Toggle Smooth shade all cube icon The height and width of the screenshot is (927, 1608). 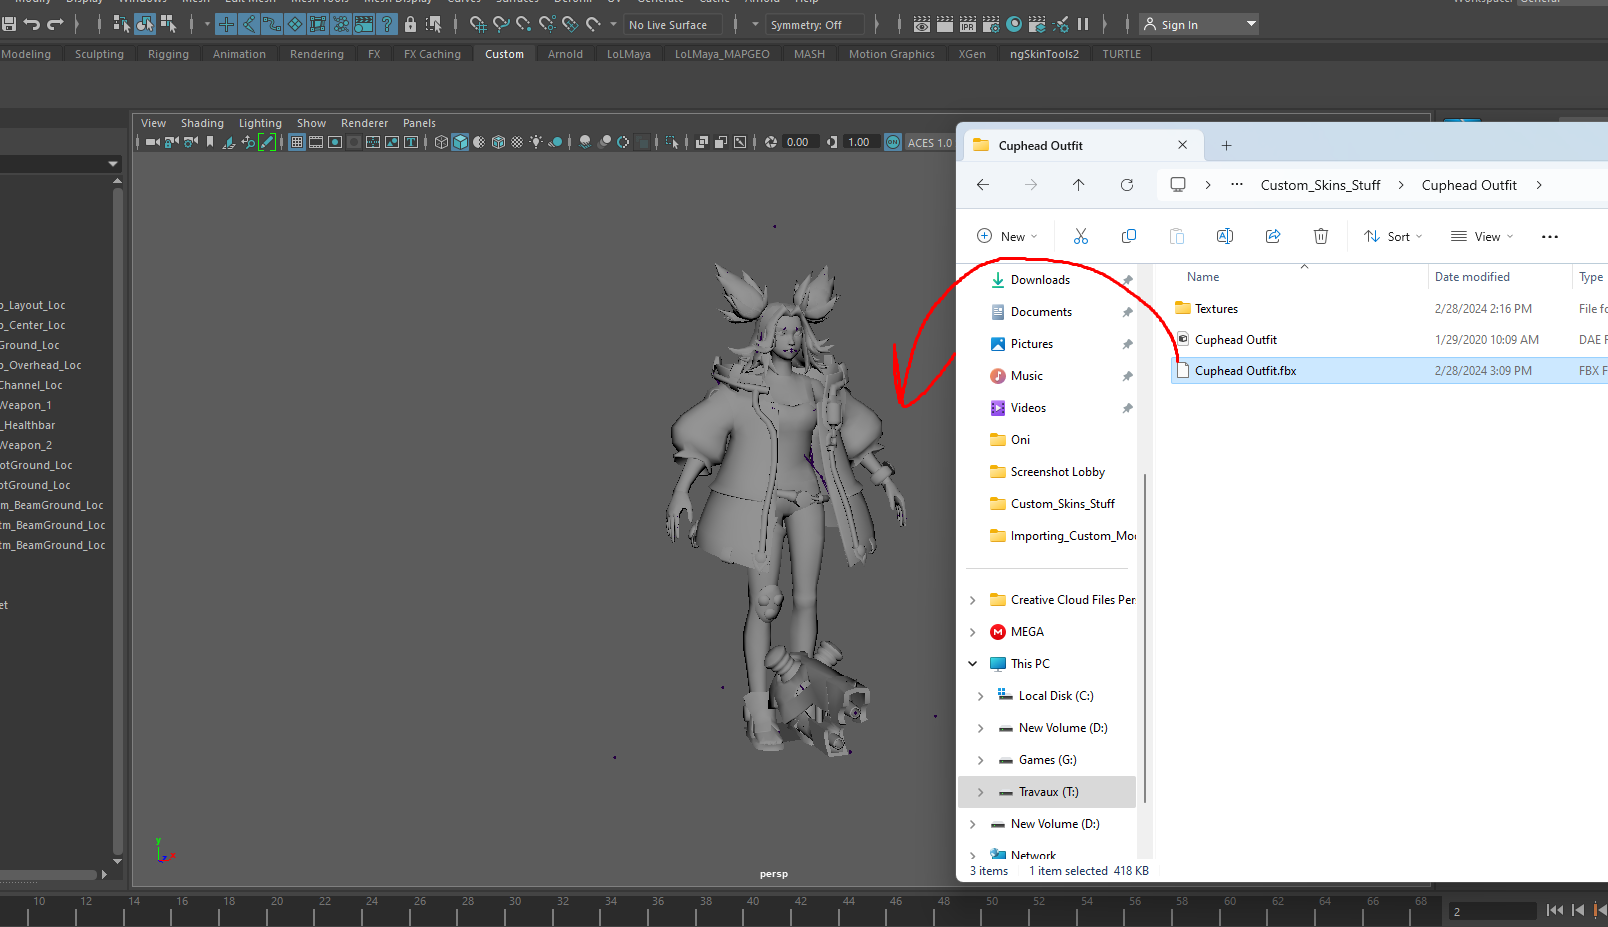pyautogui.click(x=460, y=142)
